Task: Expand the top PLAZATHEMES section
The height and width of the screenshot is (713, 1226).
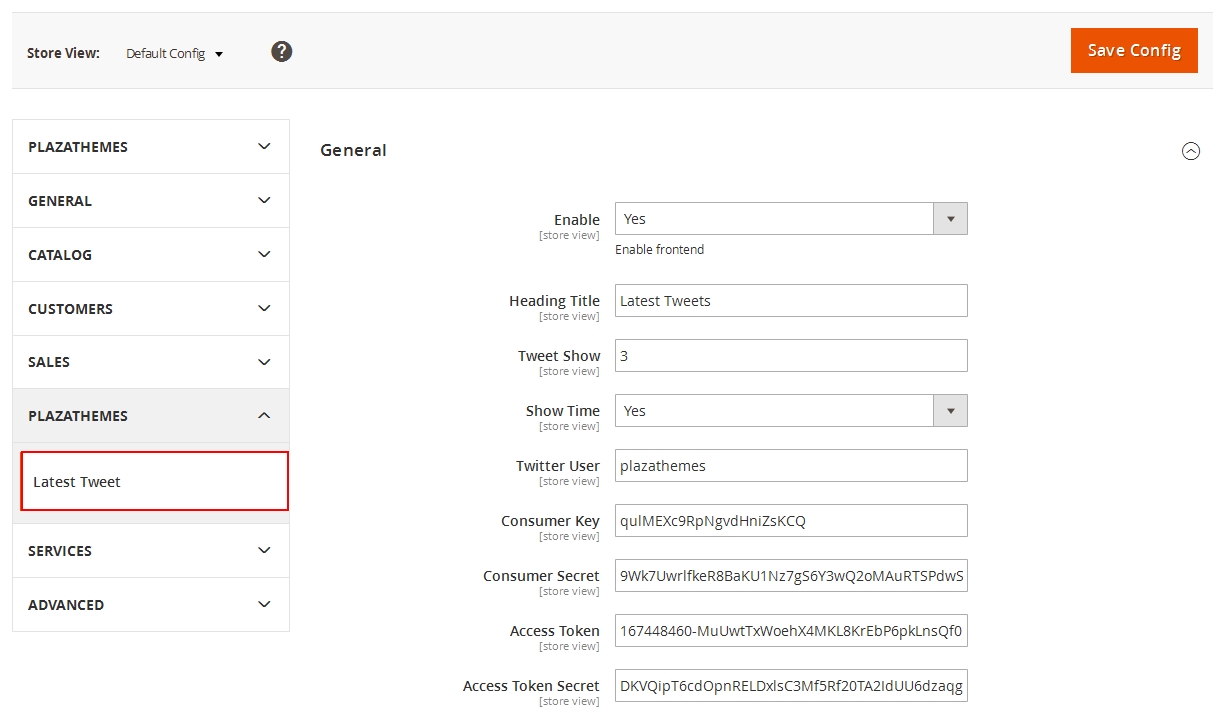Action: click(150, 147)
